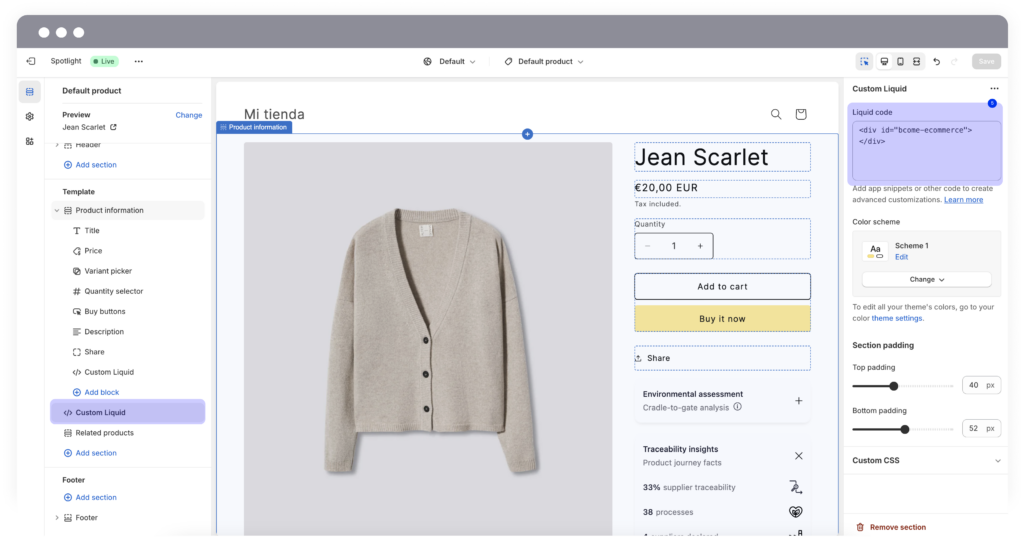Click the redo arrow icon
This screenshot has height=538, width=1024.
954,61
